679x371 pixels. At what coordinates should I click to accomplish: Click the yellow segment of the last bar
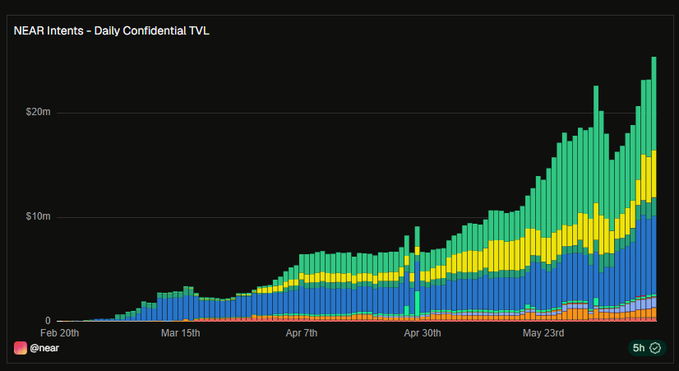[x=654, y=174]
